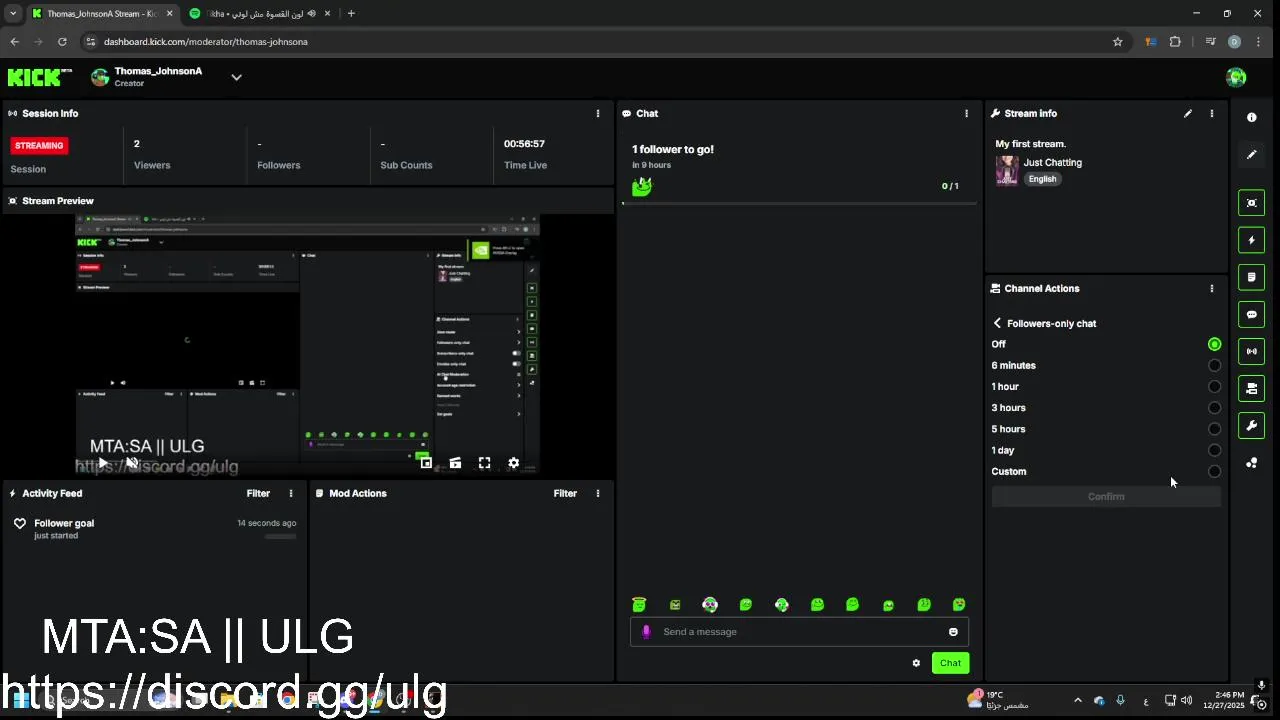Screen dimensions: 1280x720
Task: Filter the Activity Feed
Action: click(258, 493)
